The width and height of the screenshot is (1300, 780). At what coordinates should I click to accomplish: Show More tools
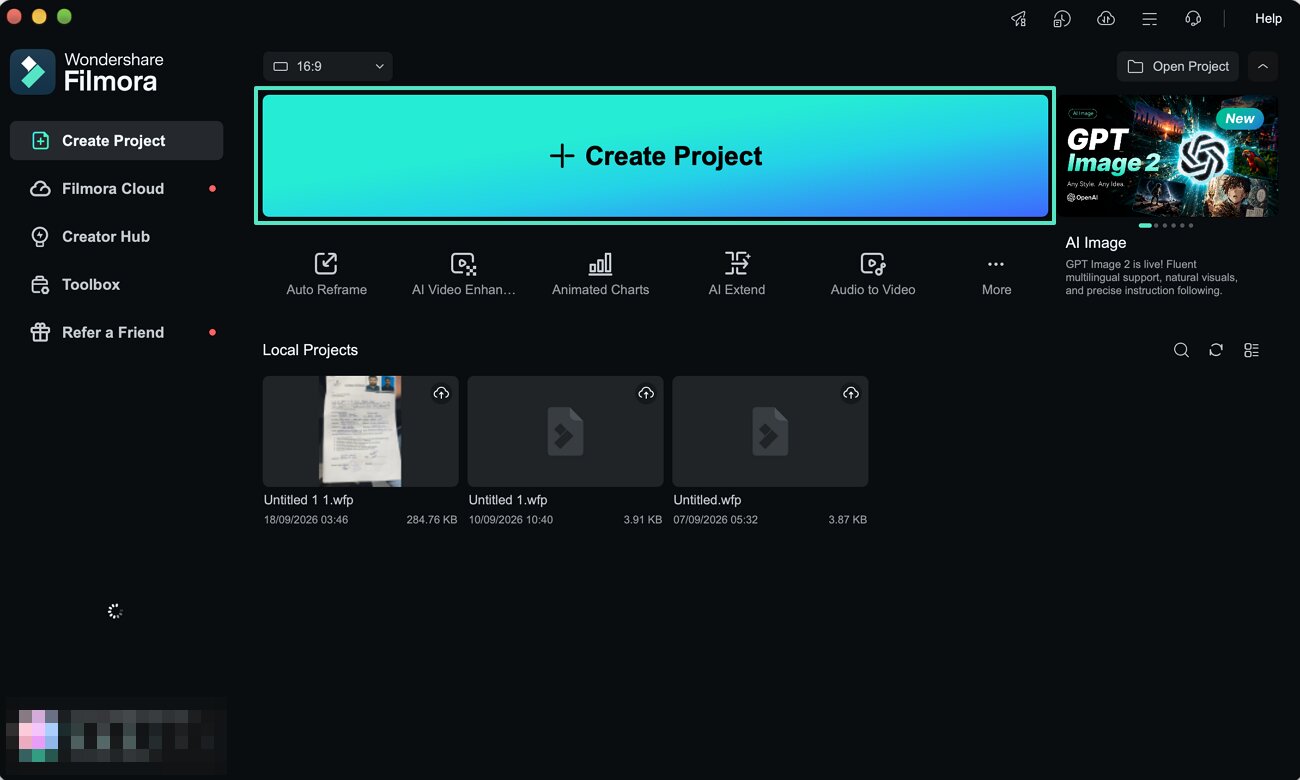[996, 274]
